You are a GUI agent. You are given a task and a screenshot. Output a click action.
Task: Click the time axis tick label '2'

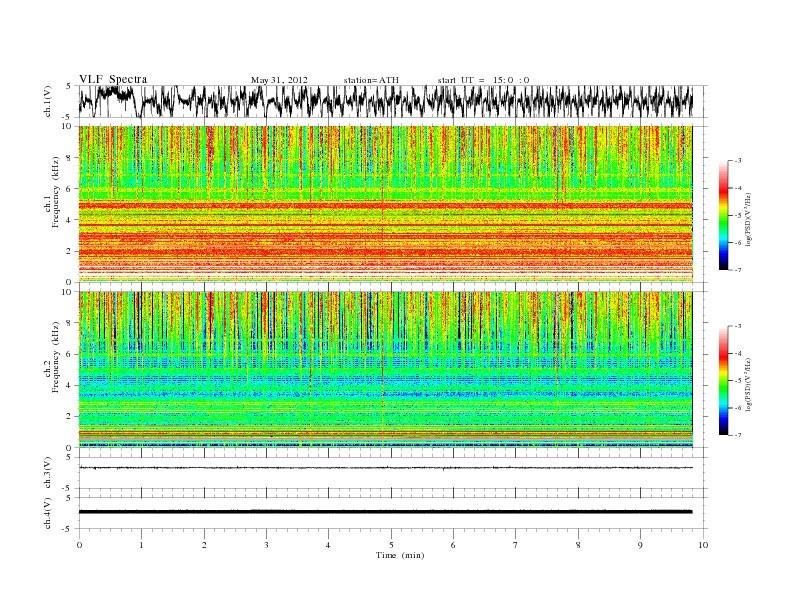(x=204, y=545)
